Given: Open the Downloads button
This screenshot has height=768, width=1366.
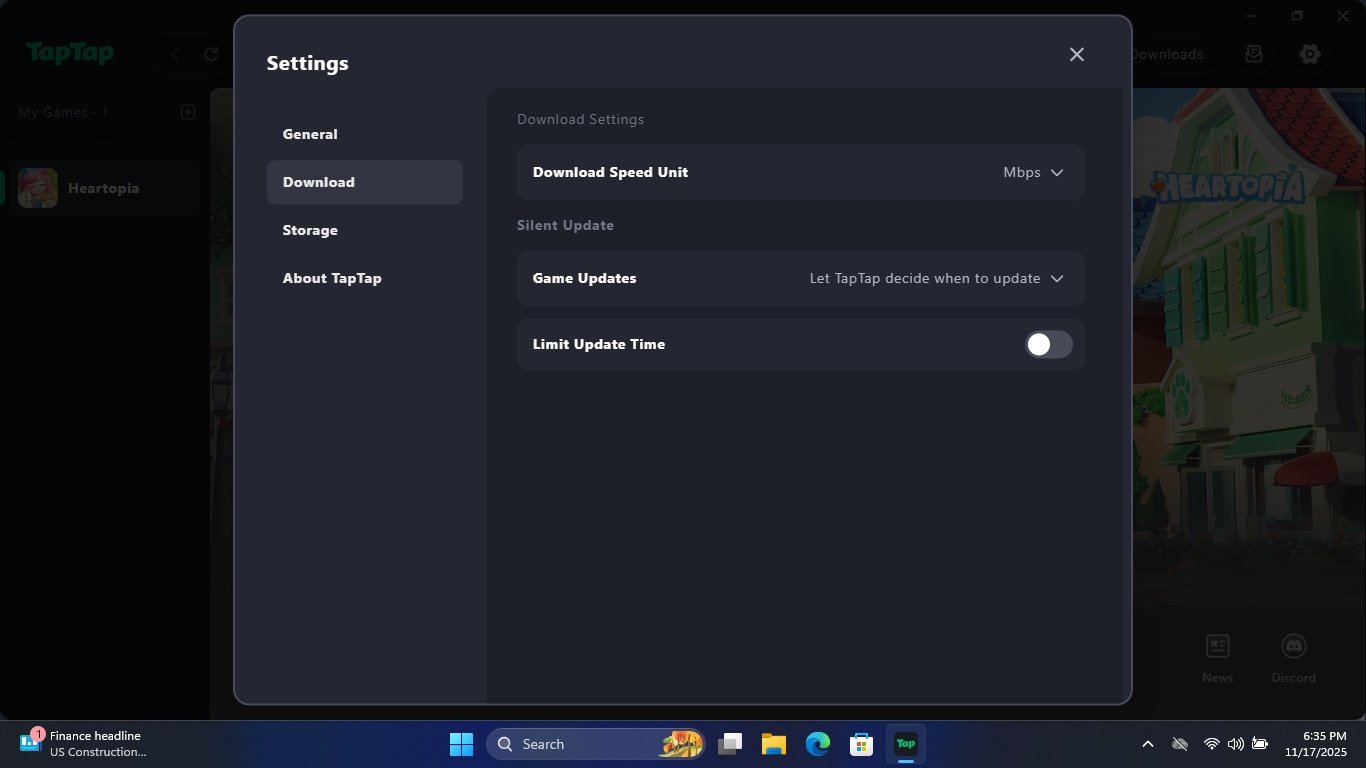Looking at the screenshot, I should tap(1169, 54).
